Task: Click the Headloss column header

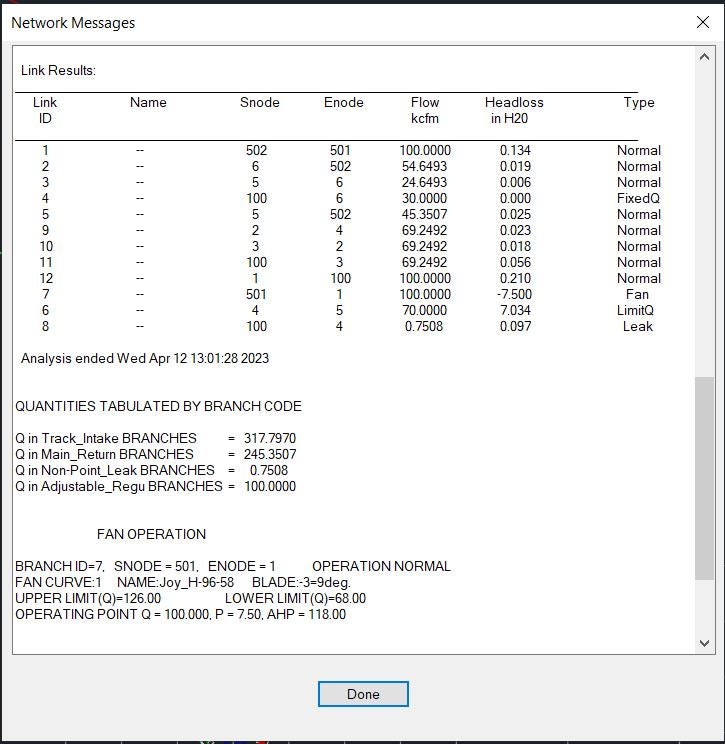Action: (514, 110)
